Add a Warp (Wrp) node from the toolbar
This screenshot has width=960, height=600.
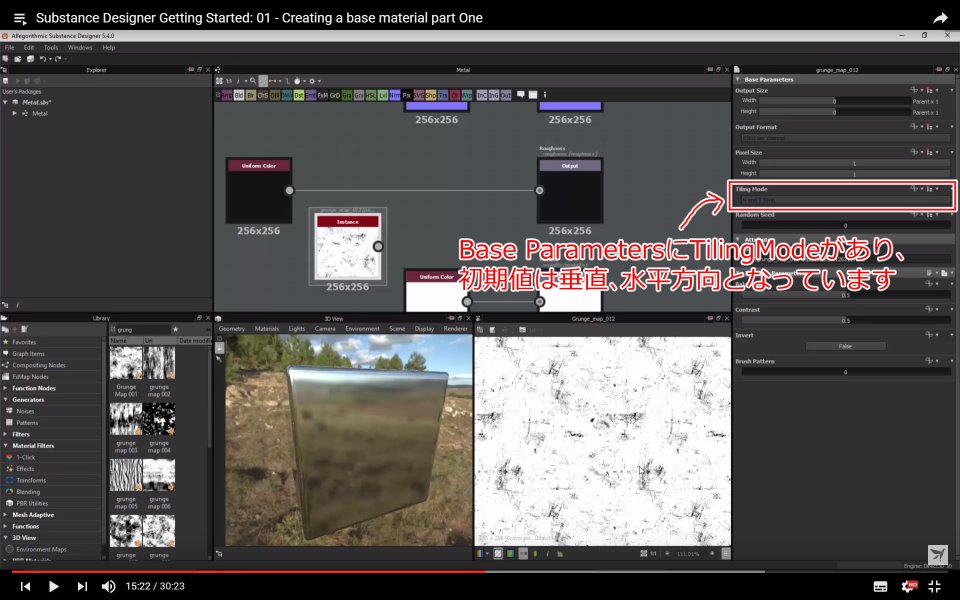click(467, 96)
